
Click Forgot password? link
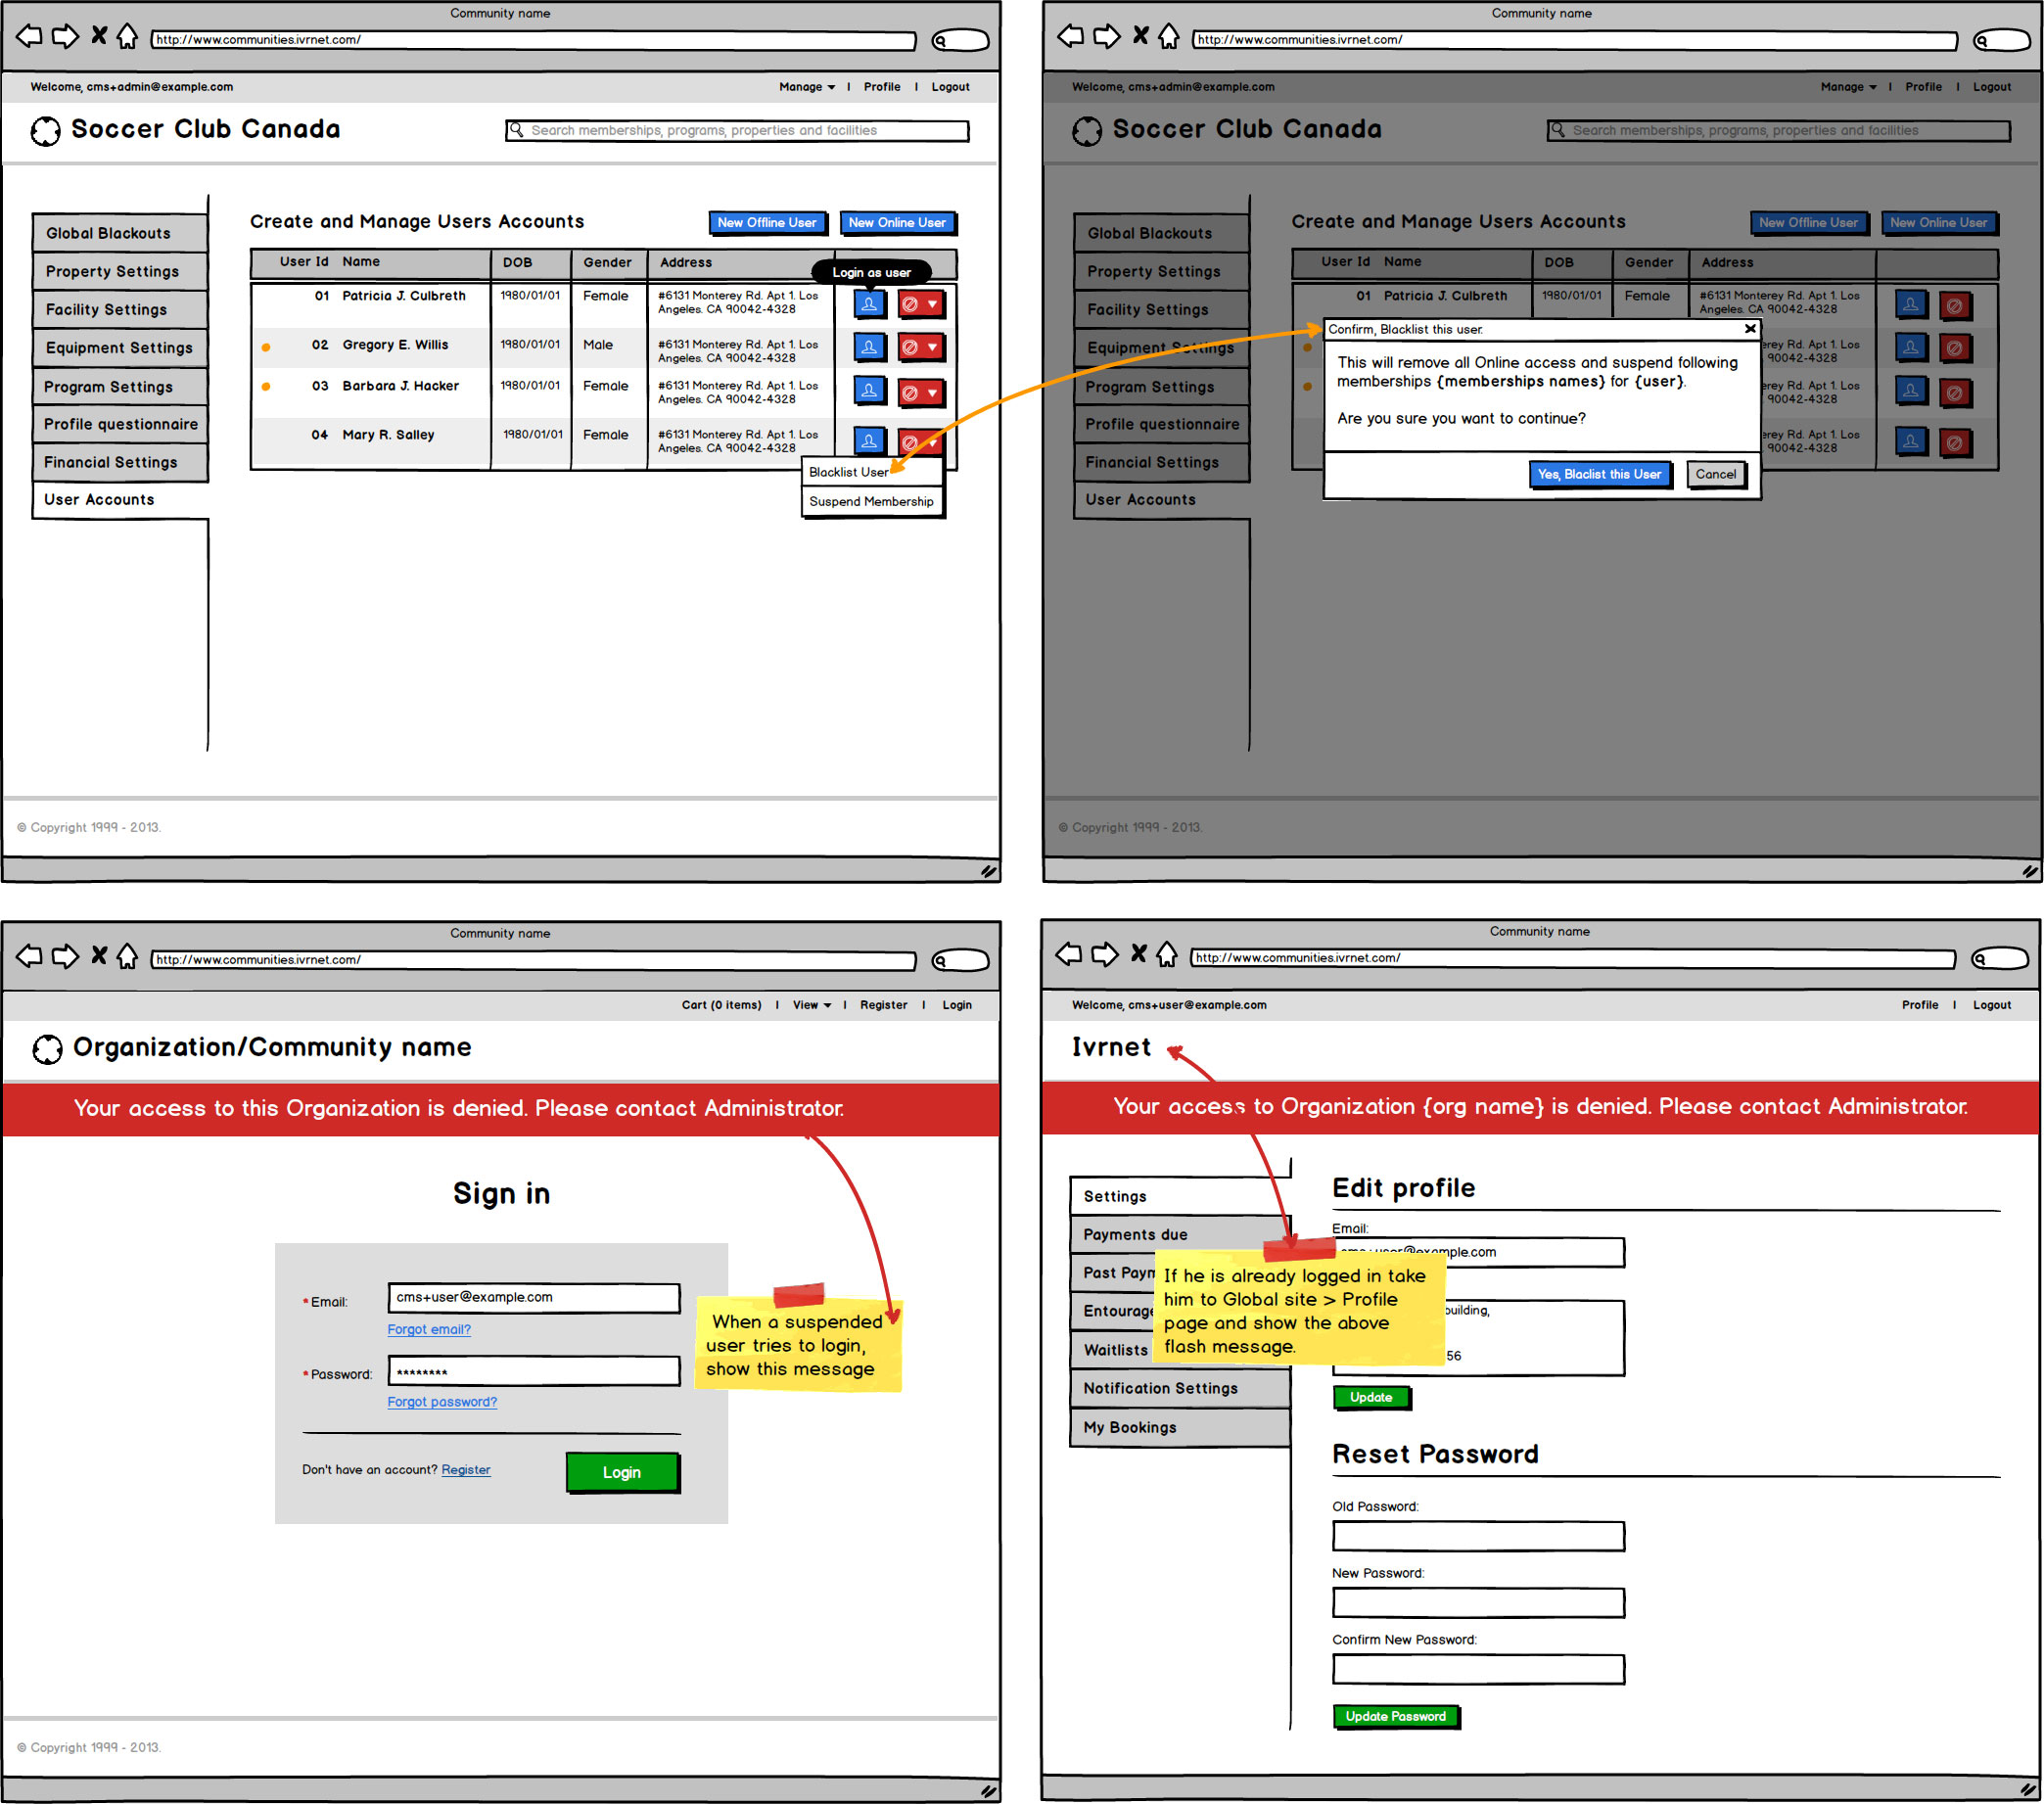442,1401
